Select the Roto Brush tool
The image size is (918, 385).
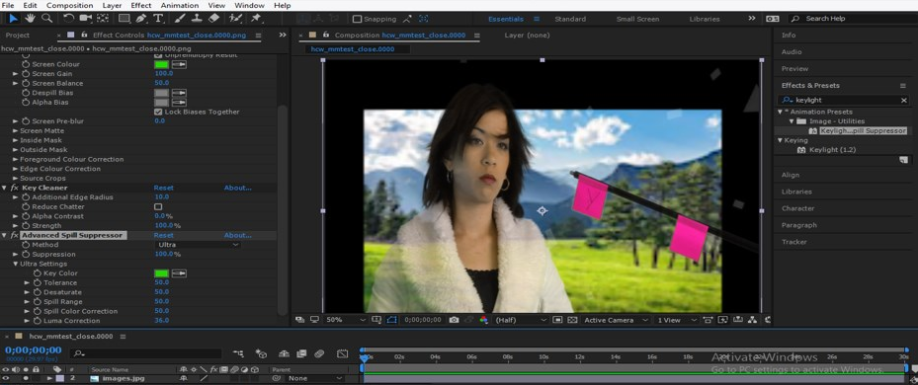[235, 19]
